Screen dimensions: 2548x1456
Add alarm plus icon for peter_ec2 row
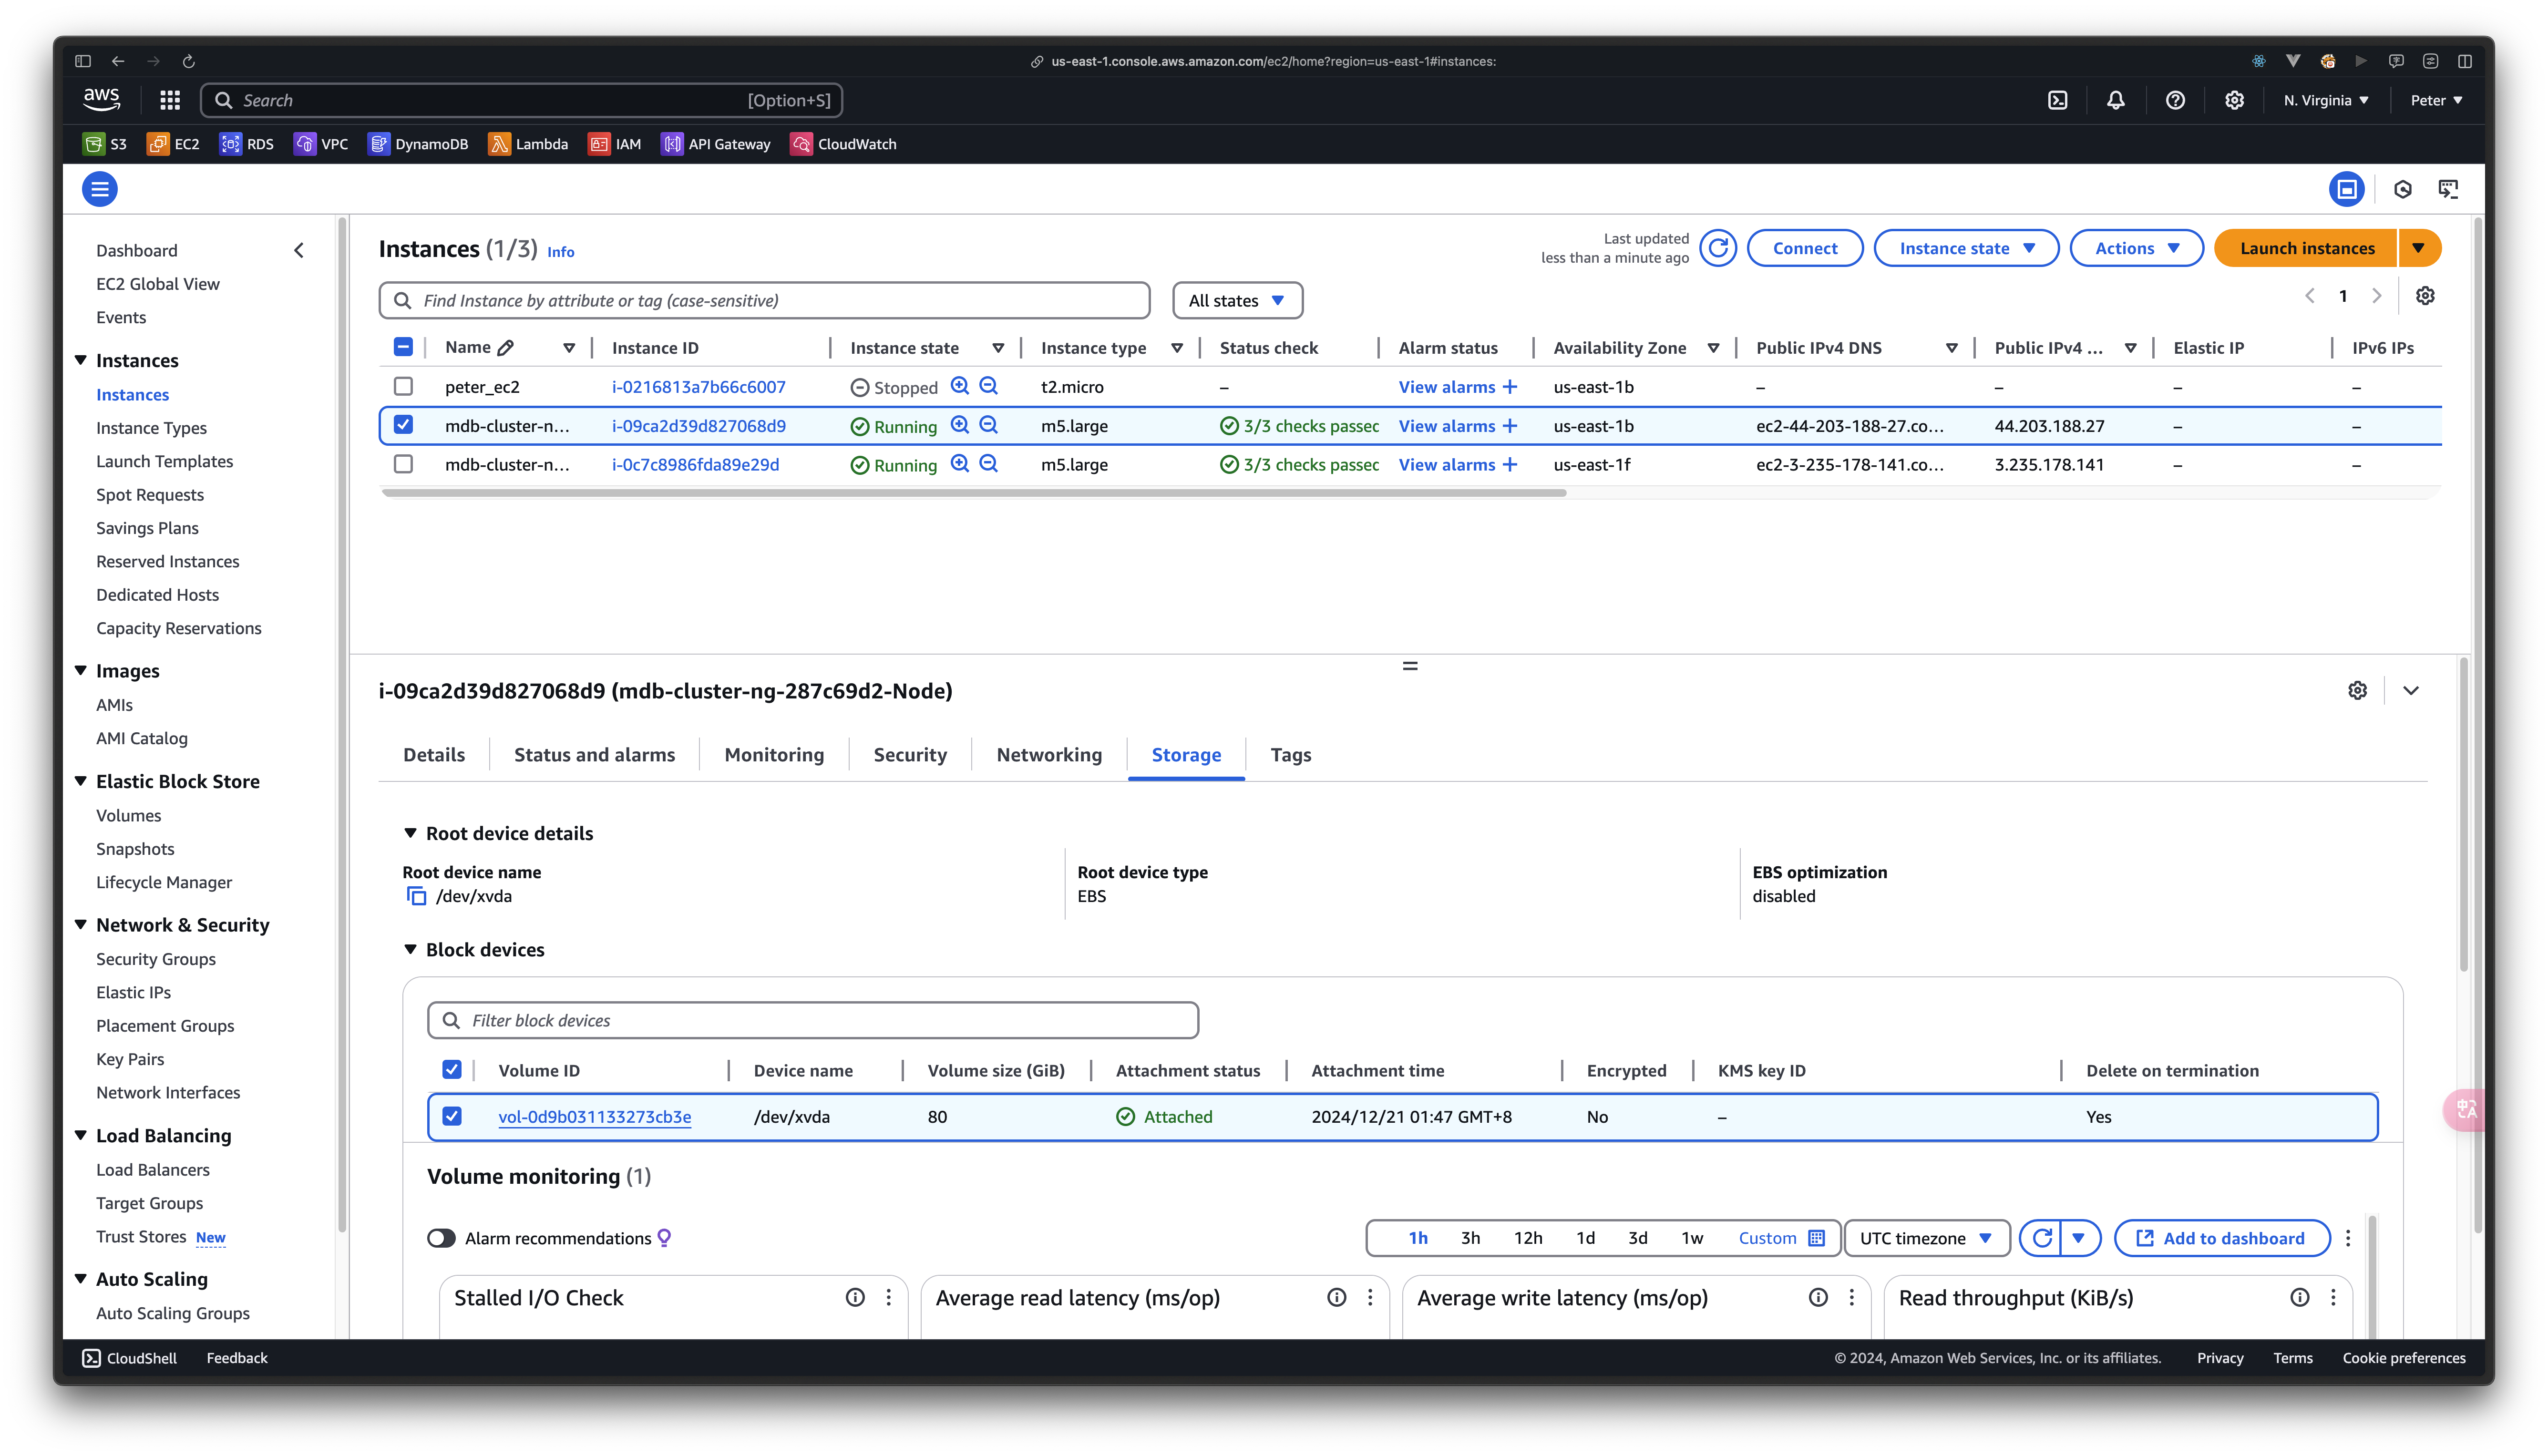1510,387
